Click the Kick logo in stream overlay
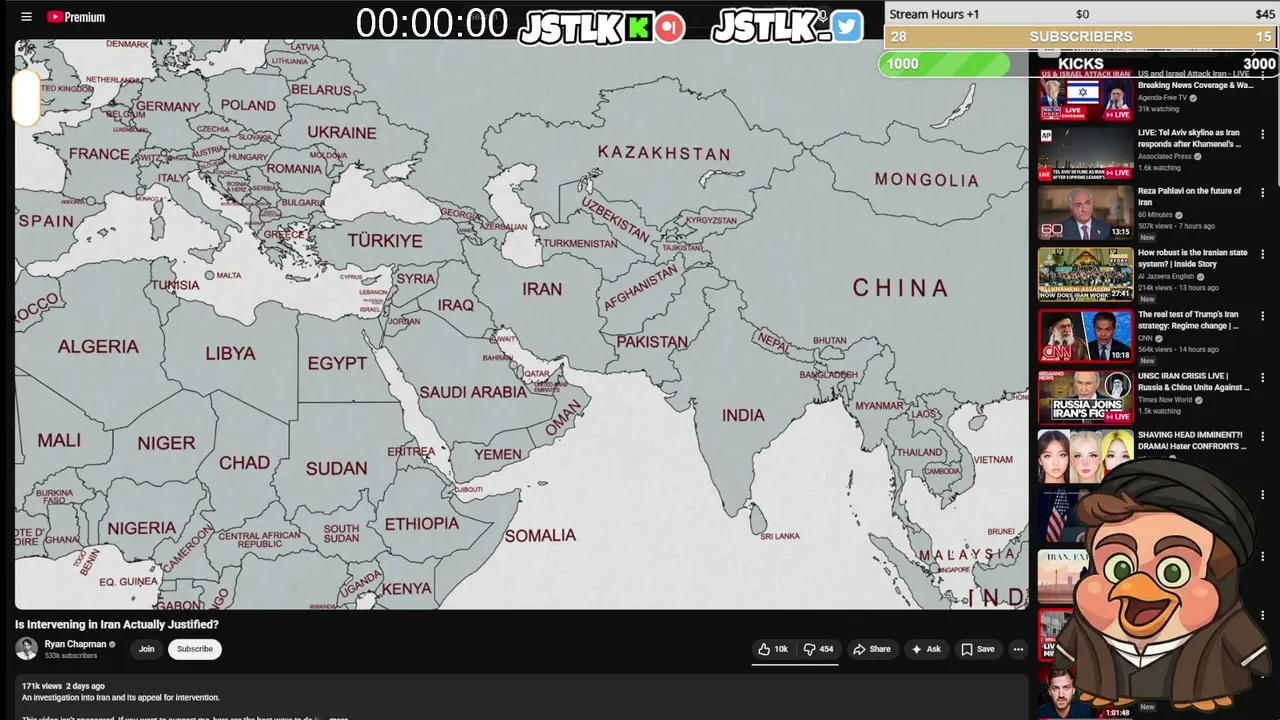 [638, 28]
